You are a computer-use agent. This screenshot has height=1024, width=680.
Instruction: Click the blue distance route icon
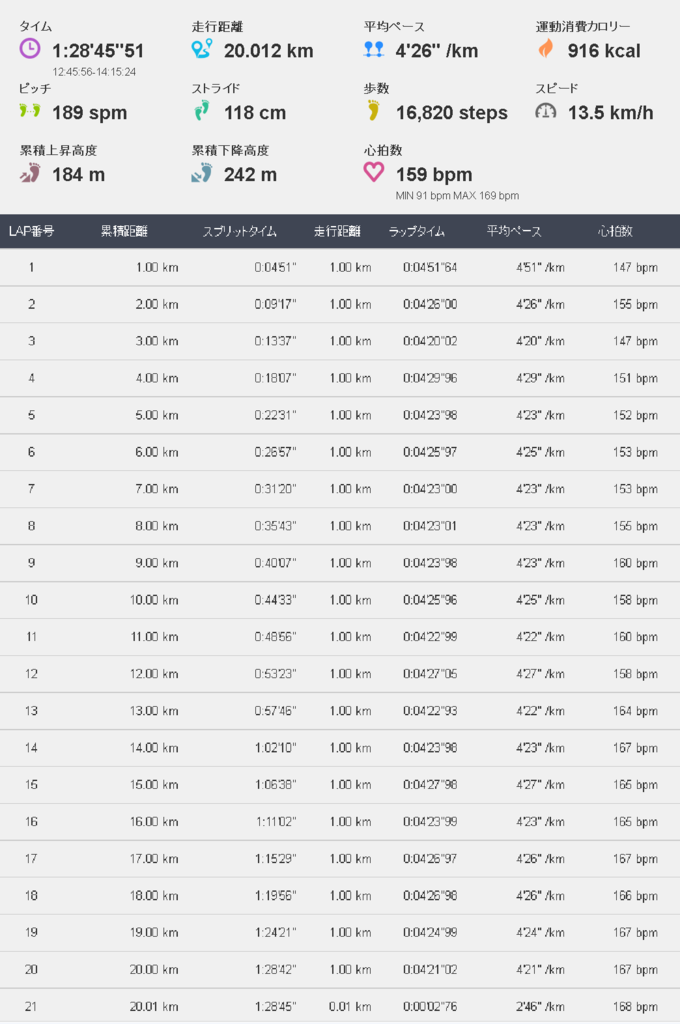[x=202, y=49]
